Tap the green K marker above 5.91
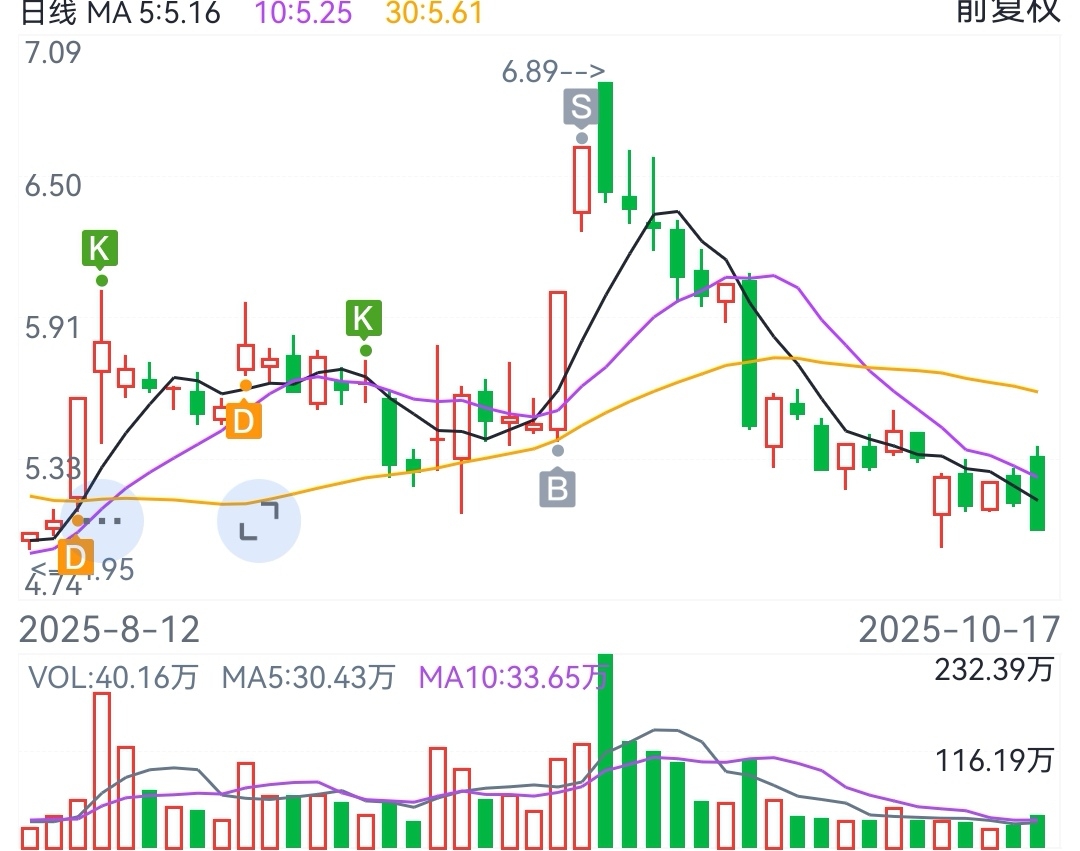Viewport: 1080px width, 851px height. pos(100,249)
